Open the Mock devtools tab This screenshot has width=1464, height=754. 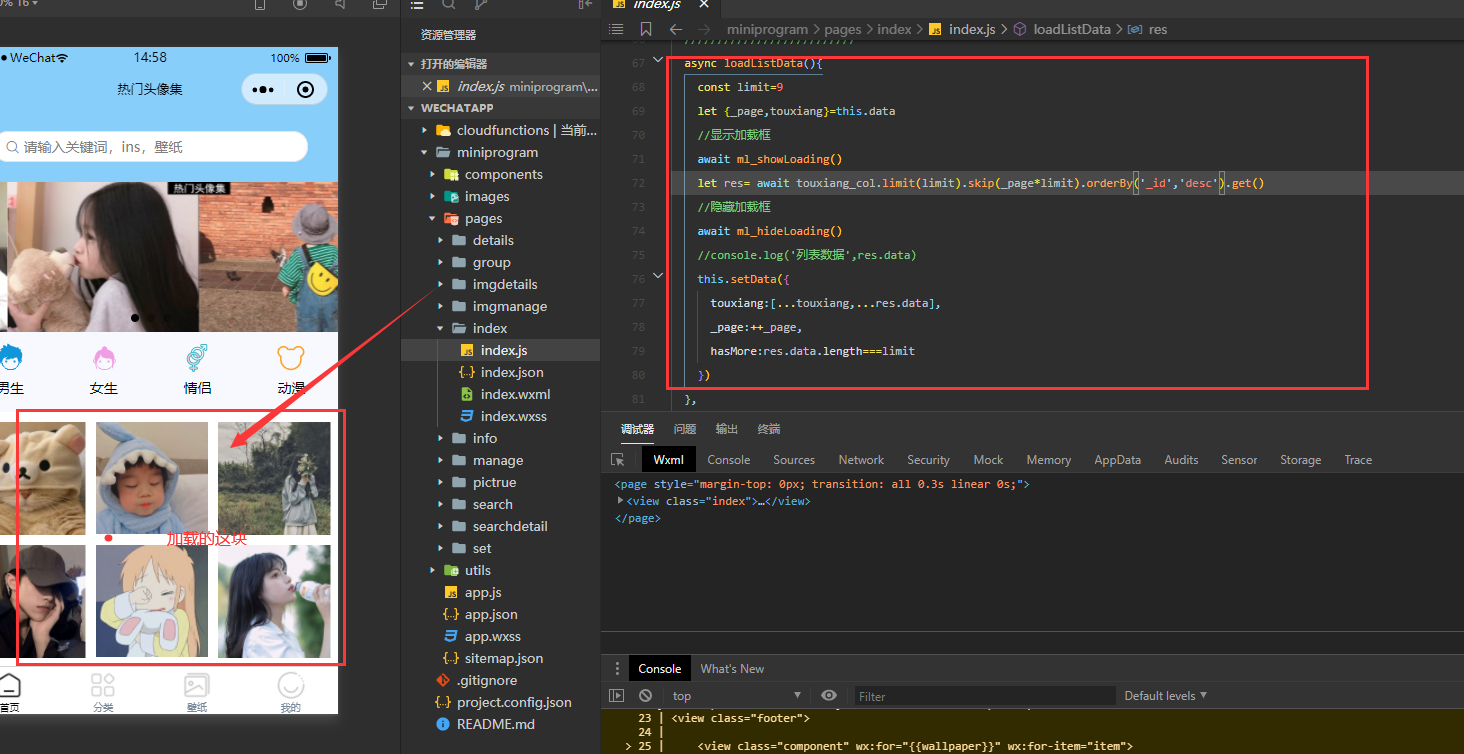[988, 460]
